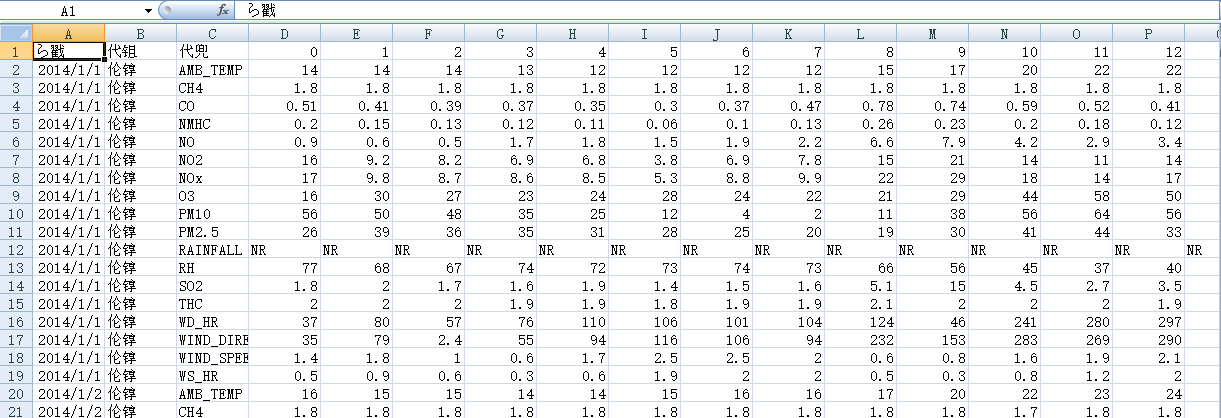Click CH4 cell in row 21
Screen dimensions: 1221x418
click(212, 412)
